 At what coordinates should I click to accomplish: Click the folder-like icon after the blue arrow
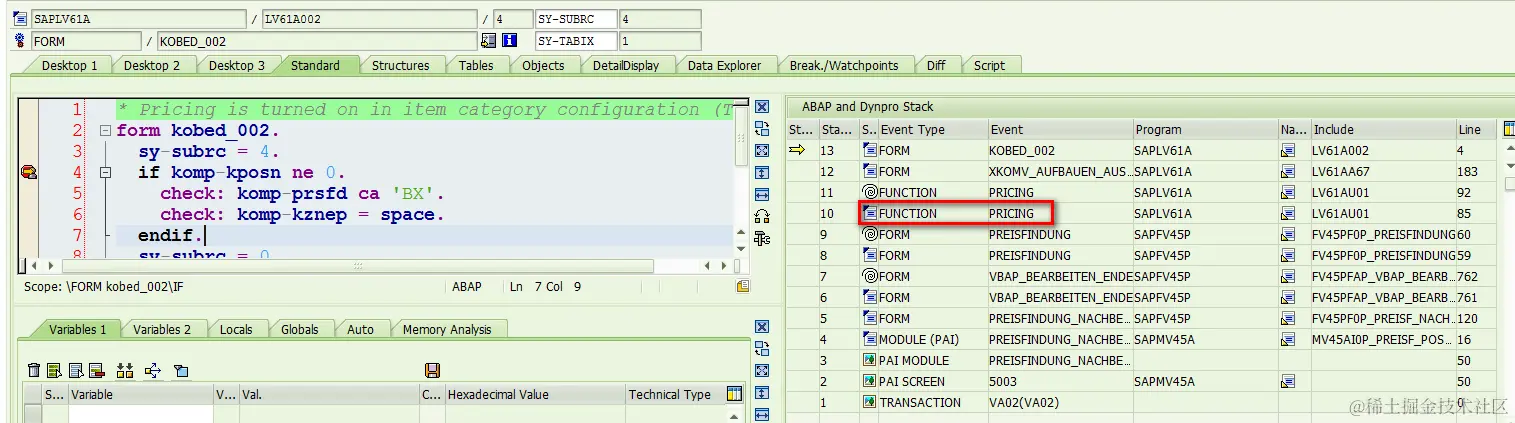point(181,371)
